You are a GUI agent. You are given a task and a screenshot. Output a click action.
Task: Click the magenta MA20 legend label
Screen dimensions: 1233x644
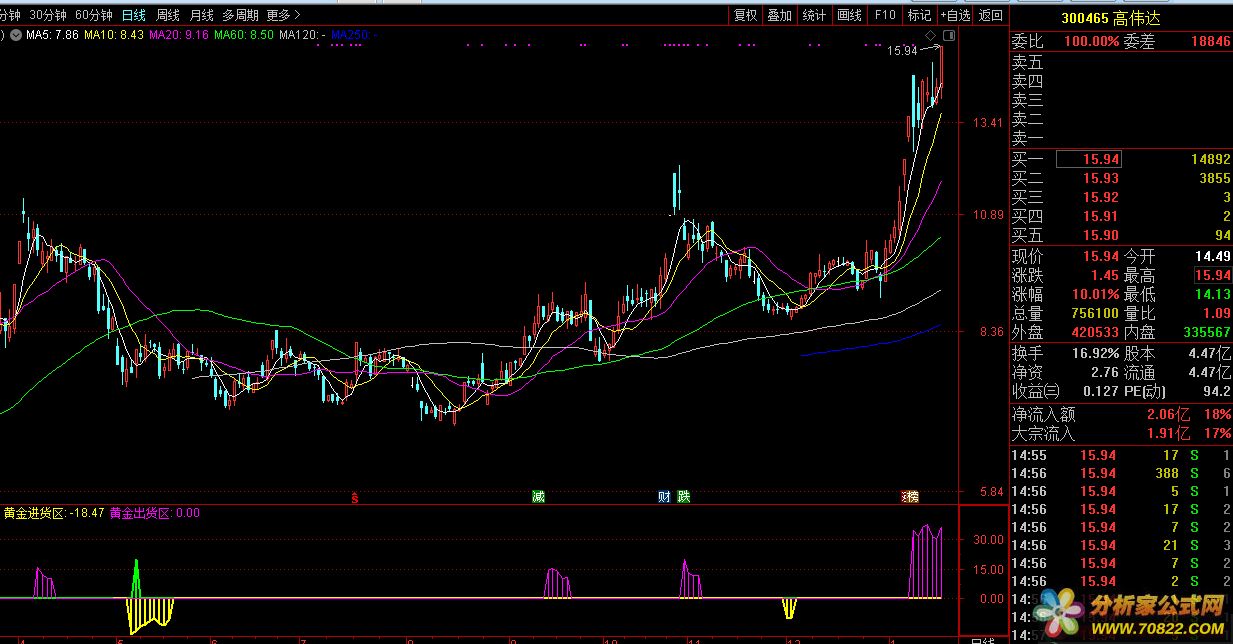point(179,35)
